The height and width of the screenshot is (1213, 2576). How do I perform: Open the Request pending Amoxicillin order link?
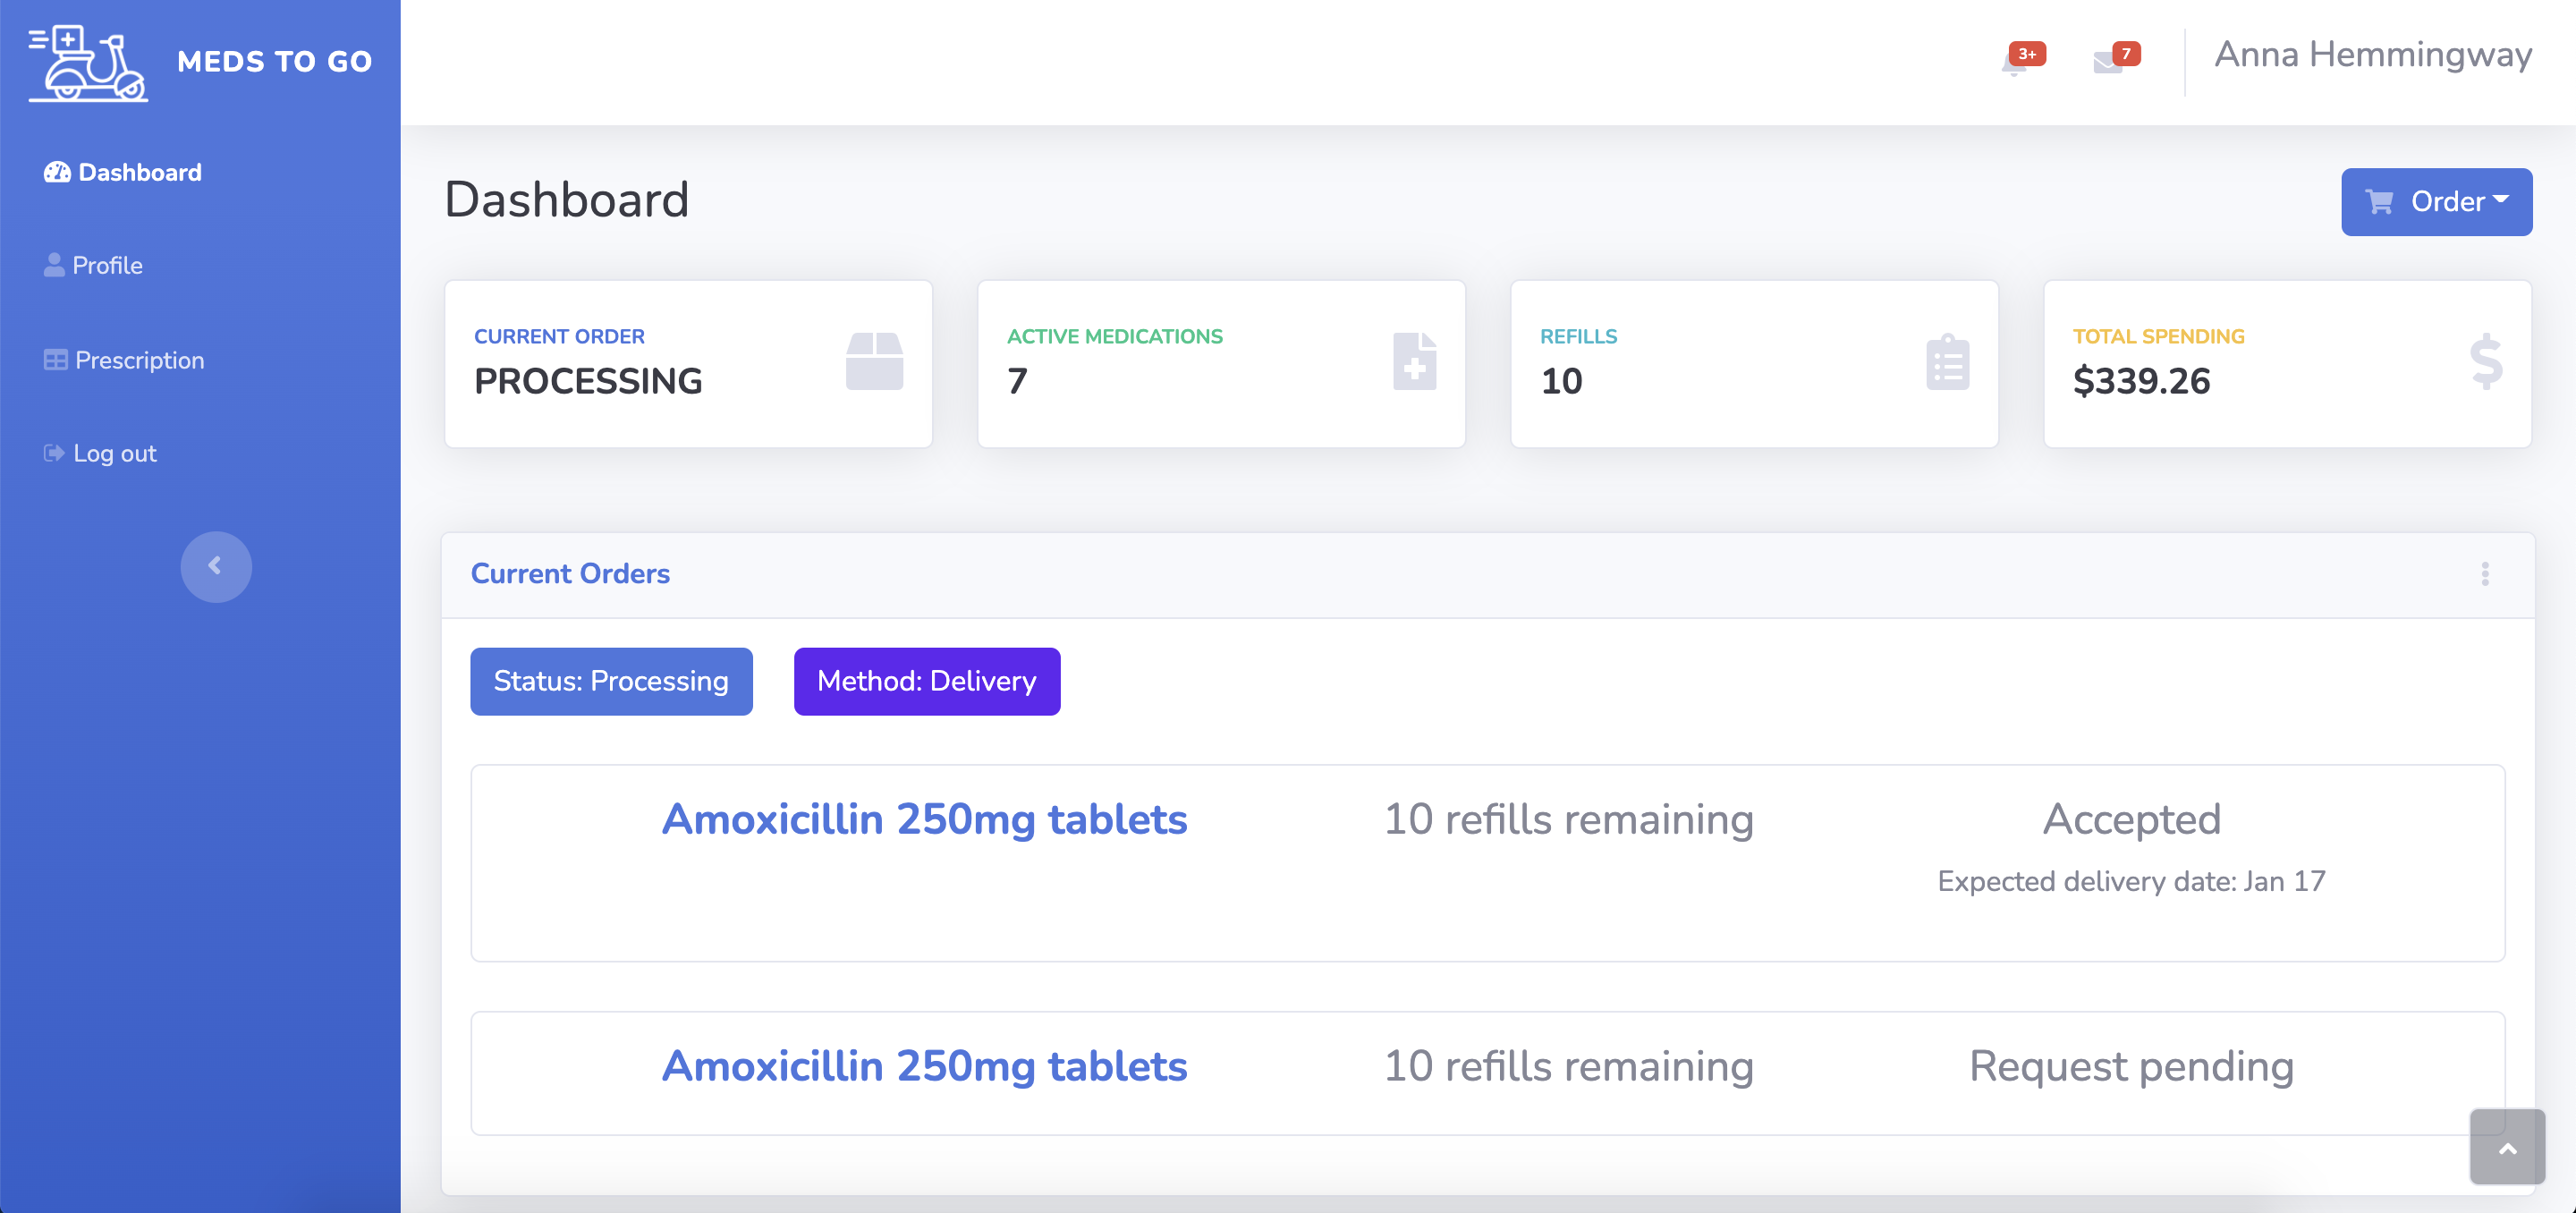click(x=924, y=1066)
